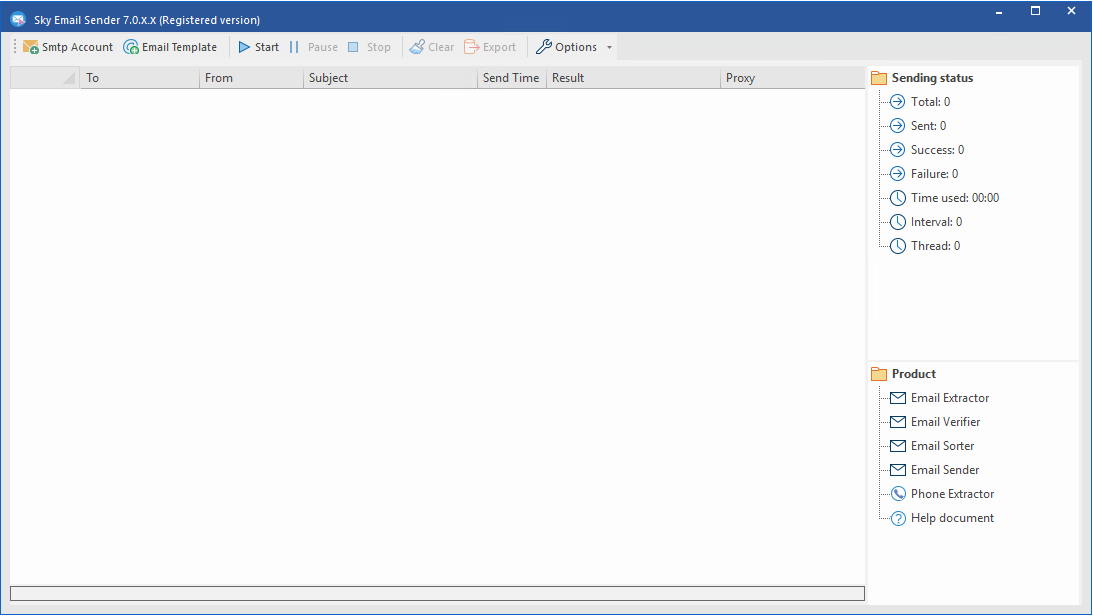1093x616 pixels.
Task: Click the envelope icon for Email Extractor
Action: coord(898,398)
